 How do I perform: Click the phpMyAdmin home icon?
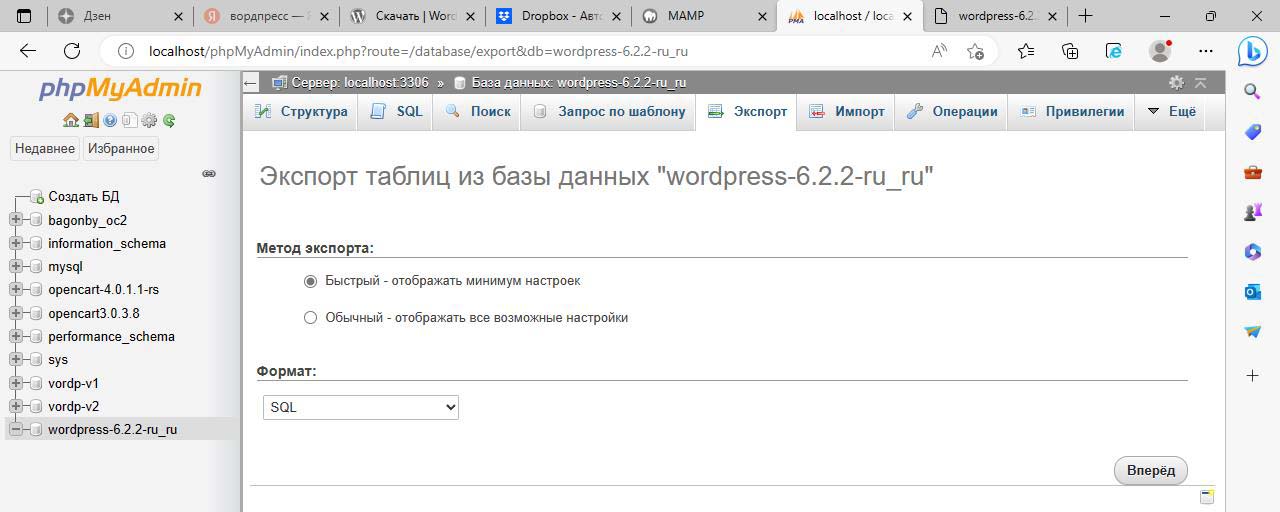click(x=70, y=120)
